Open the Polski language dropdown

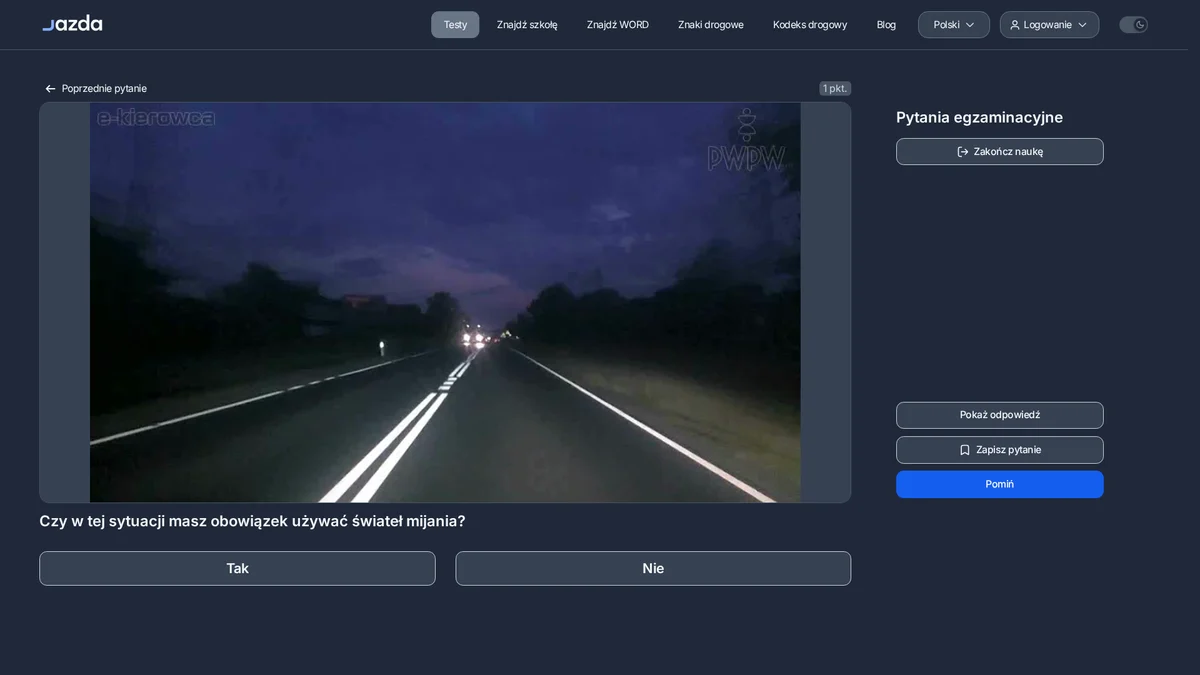[954, 25]
